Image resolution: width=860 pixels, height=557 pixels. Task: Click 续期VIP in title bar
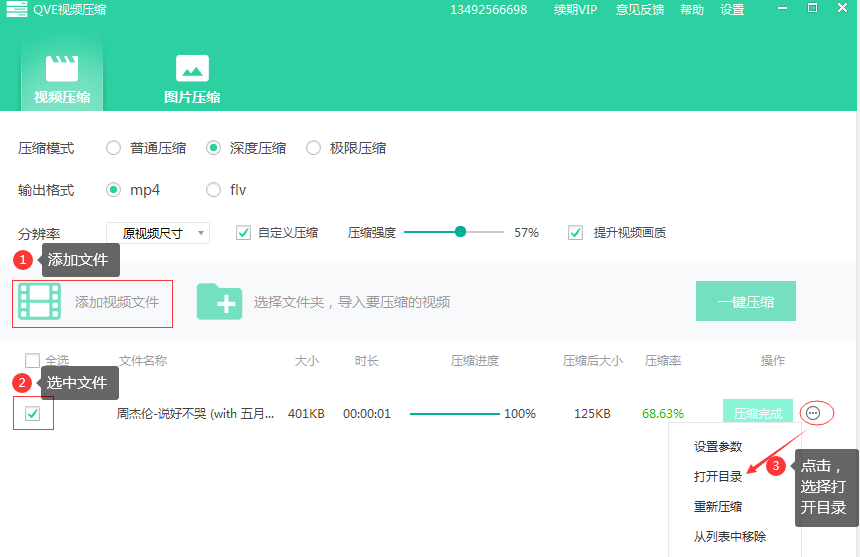point(575,10)
